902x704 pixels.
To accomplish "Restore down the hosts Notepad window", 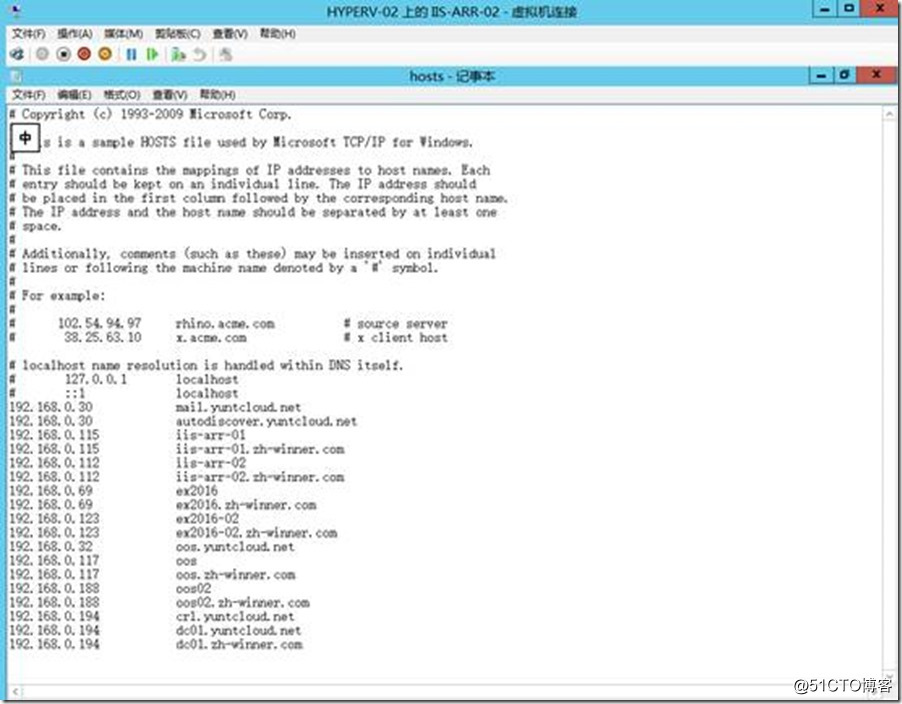I will (844, 75).
